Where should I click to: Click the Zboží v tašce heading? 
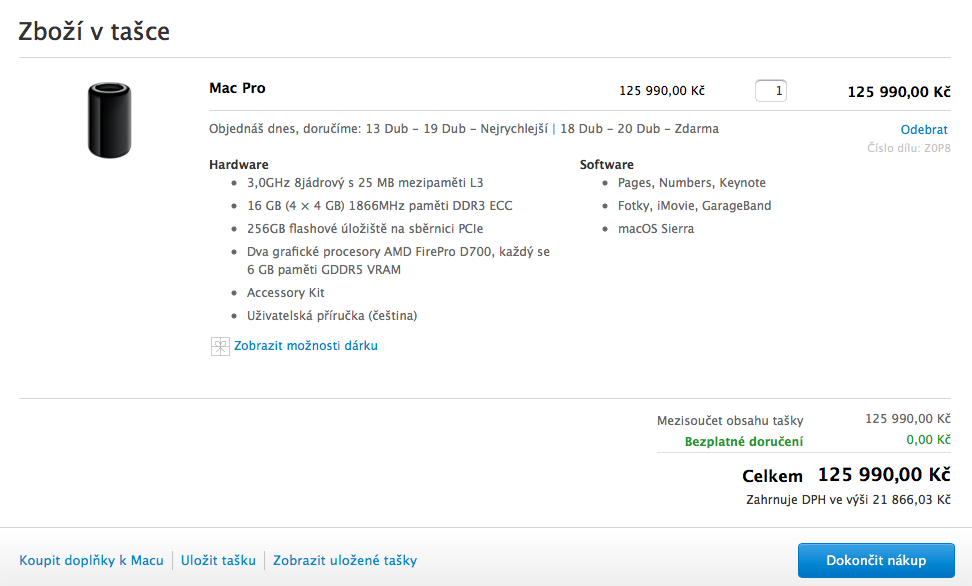pos(94,31)
